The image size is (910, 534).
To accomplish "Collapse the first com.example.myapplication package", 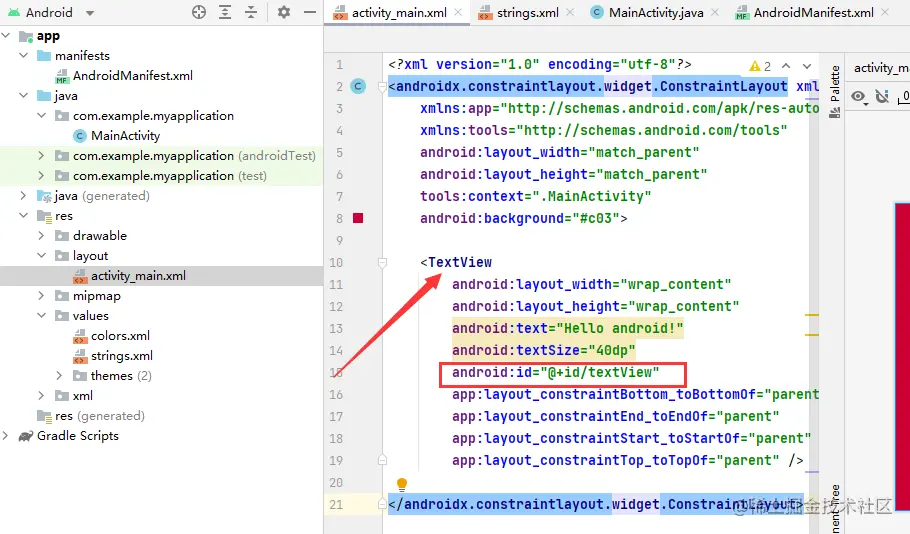I will 41,116.
